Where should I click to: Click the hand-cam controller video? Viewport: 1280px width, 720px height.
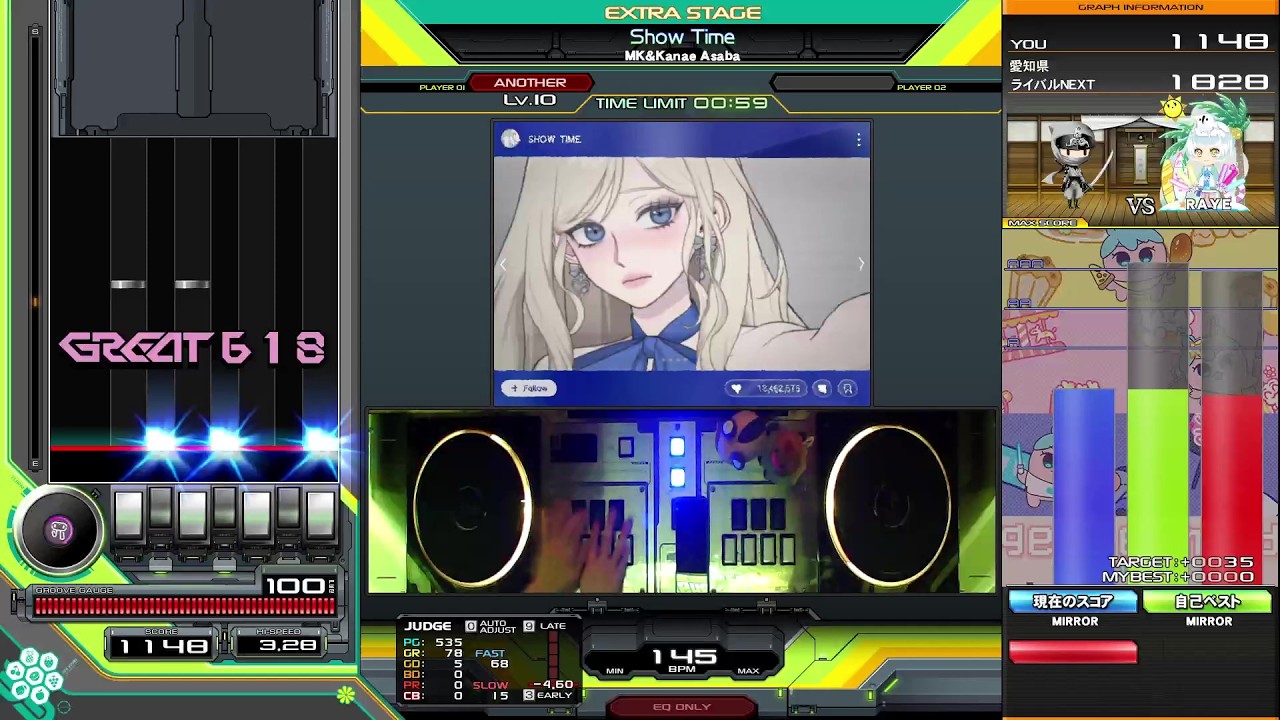point(682,501)
